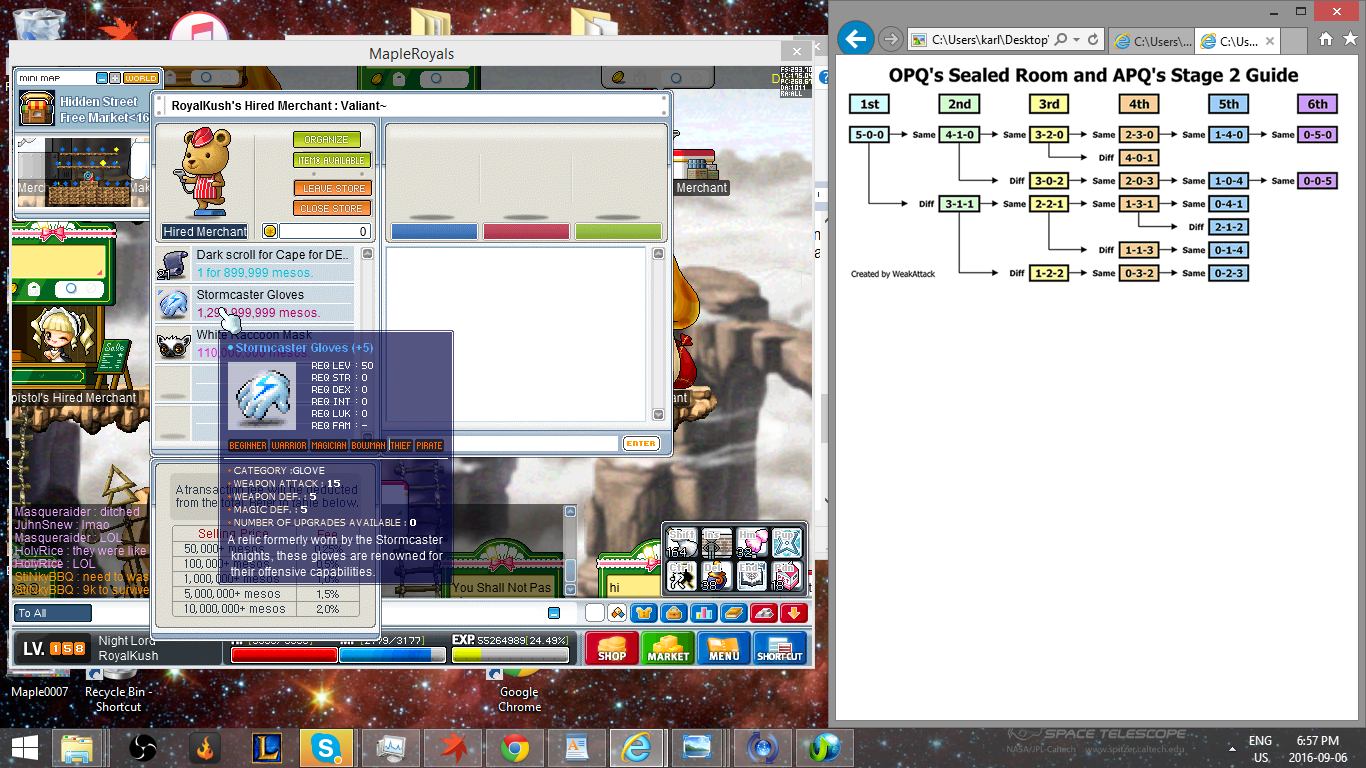This screenshot has width=1366, height=768.
Task: Use the Del quickslot potion
Action: (x=716, y=575)
